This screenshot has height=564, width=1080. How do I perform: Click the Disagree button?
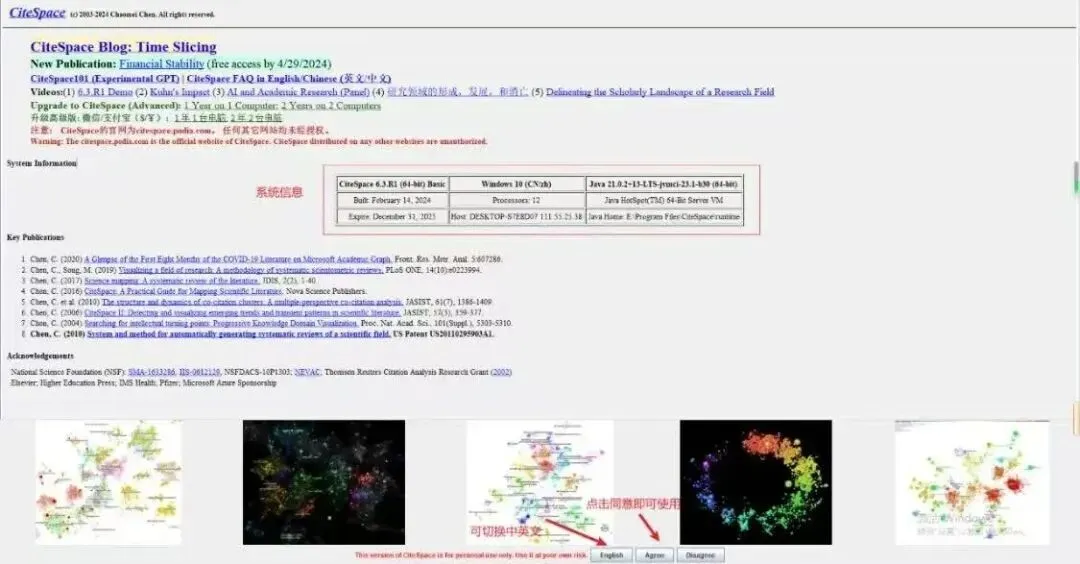(x=700, y=555)
